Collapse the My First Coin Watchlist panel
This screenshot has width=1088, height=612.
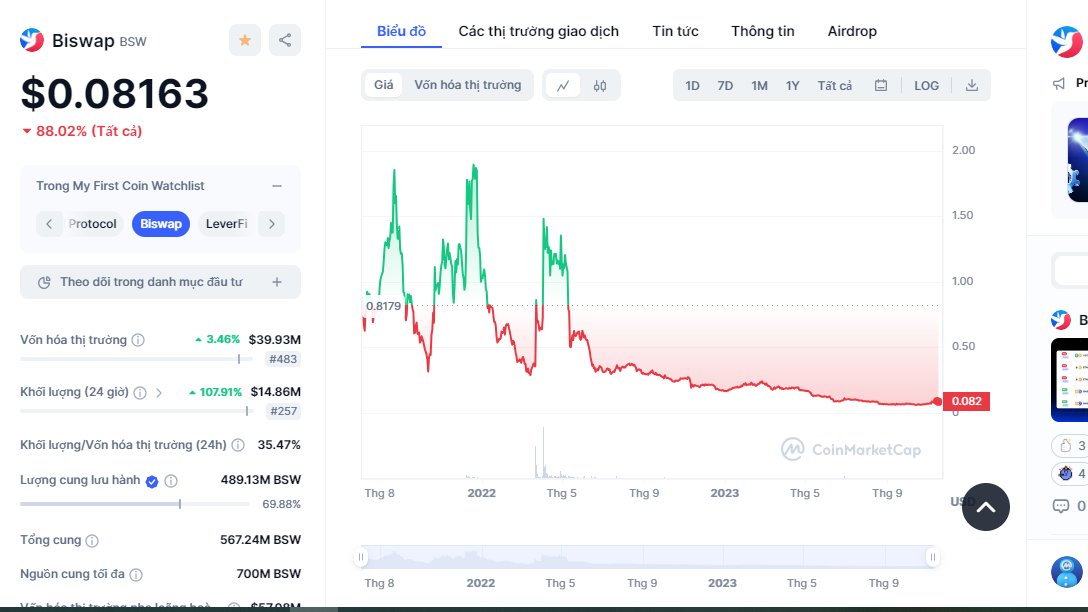click(277, 186)
